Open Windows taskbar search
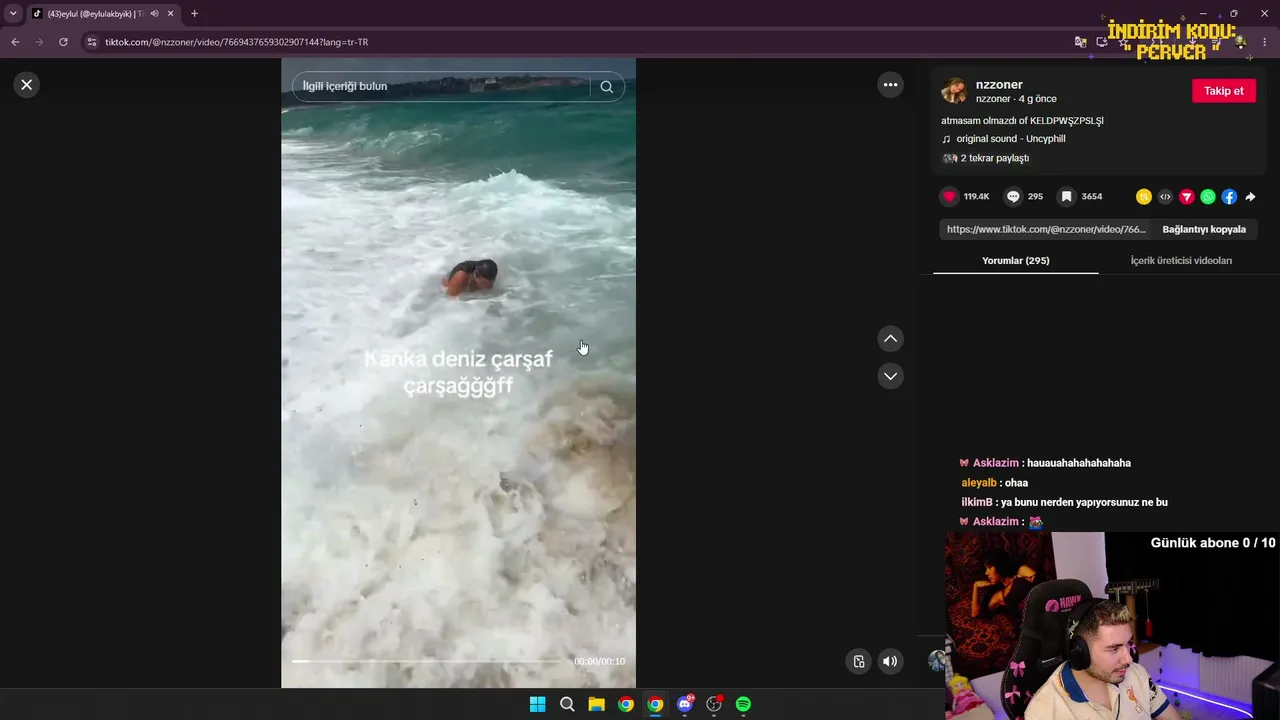The width and height of the screenshot is (1280, 720). [x=567, y=704]
